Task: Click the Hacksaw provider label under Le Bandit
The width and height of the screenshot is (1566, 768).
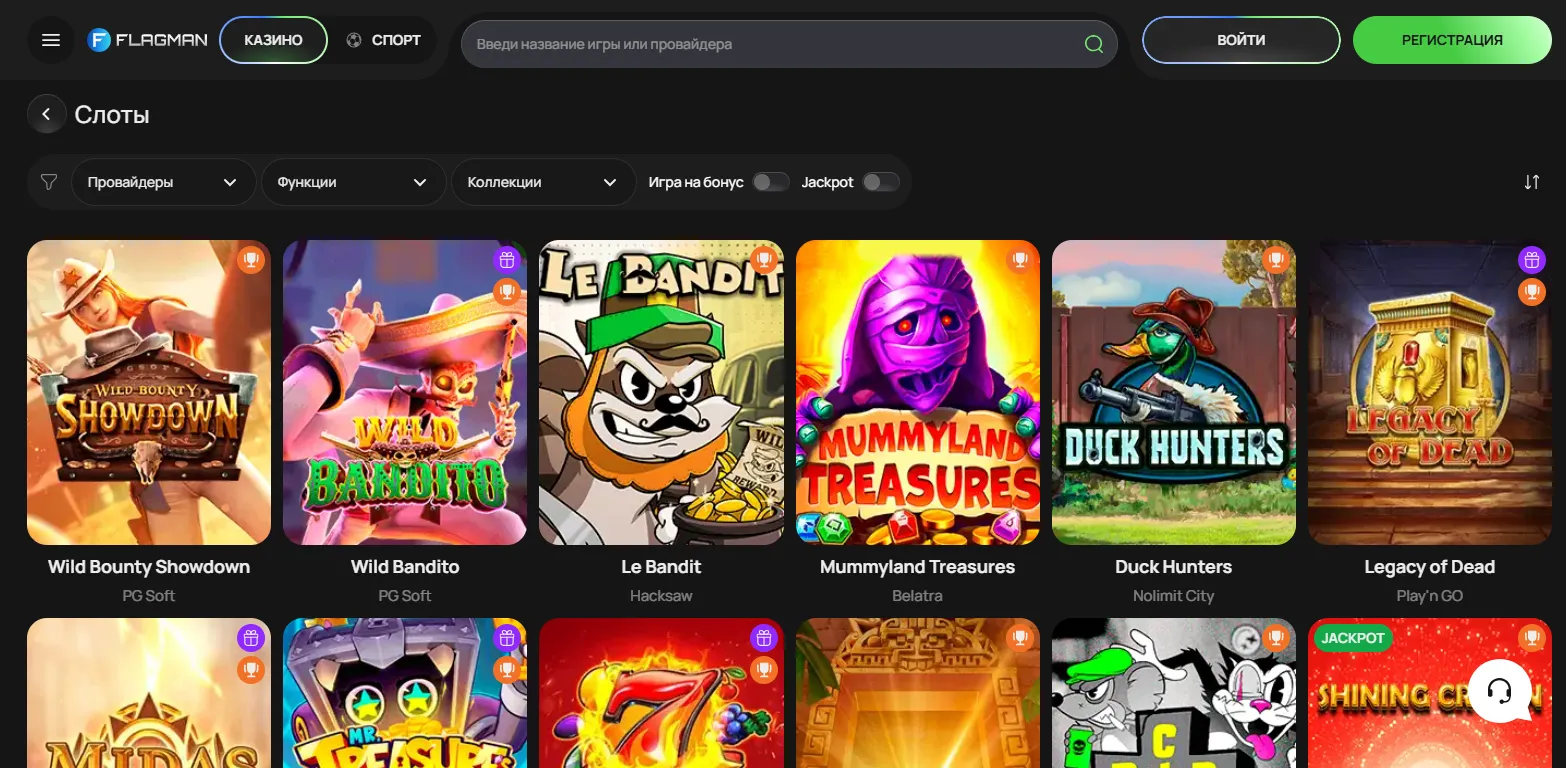Action: tap(661, 596)
